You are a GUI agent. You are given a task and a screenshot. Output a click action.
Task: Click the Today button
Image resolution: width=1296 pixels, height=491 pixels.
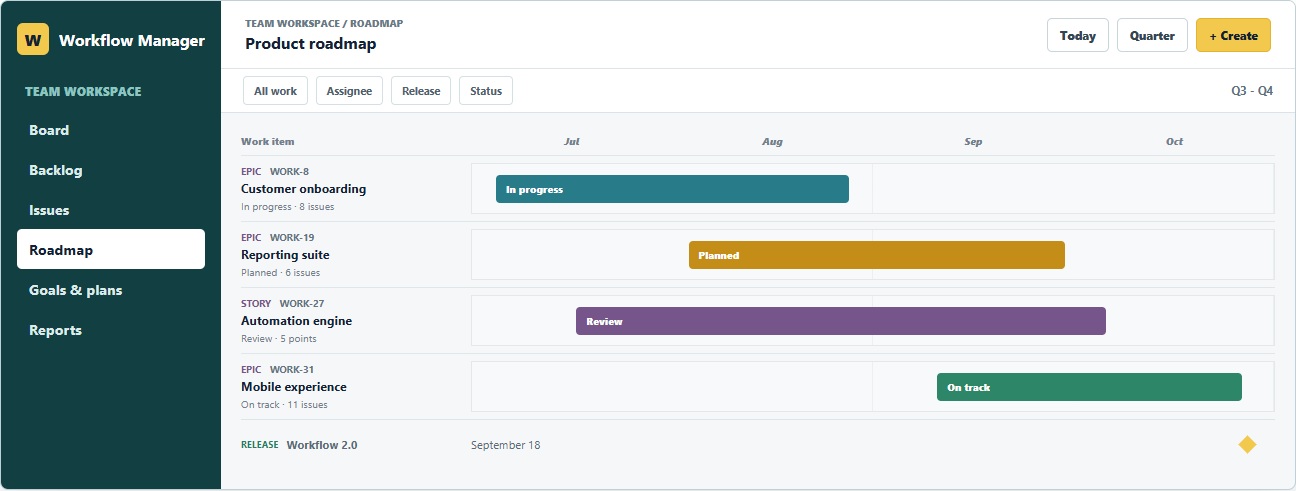[x=1078, y=35]
